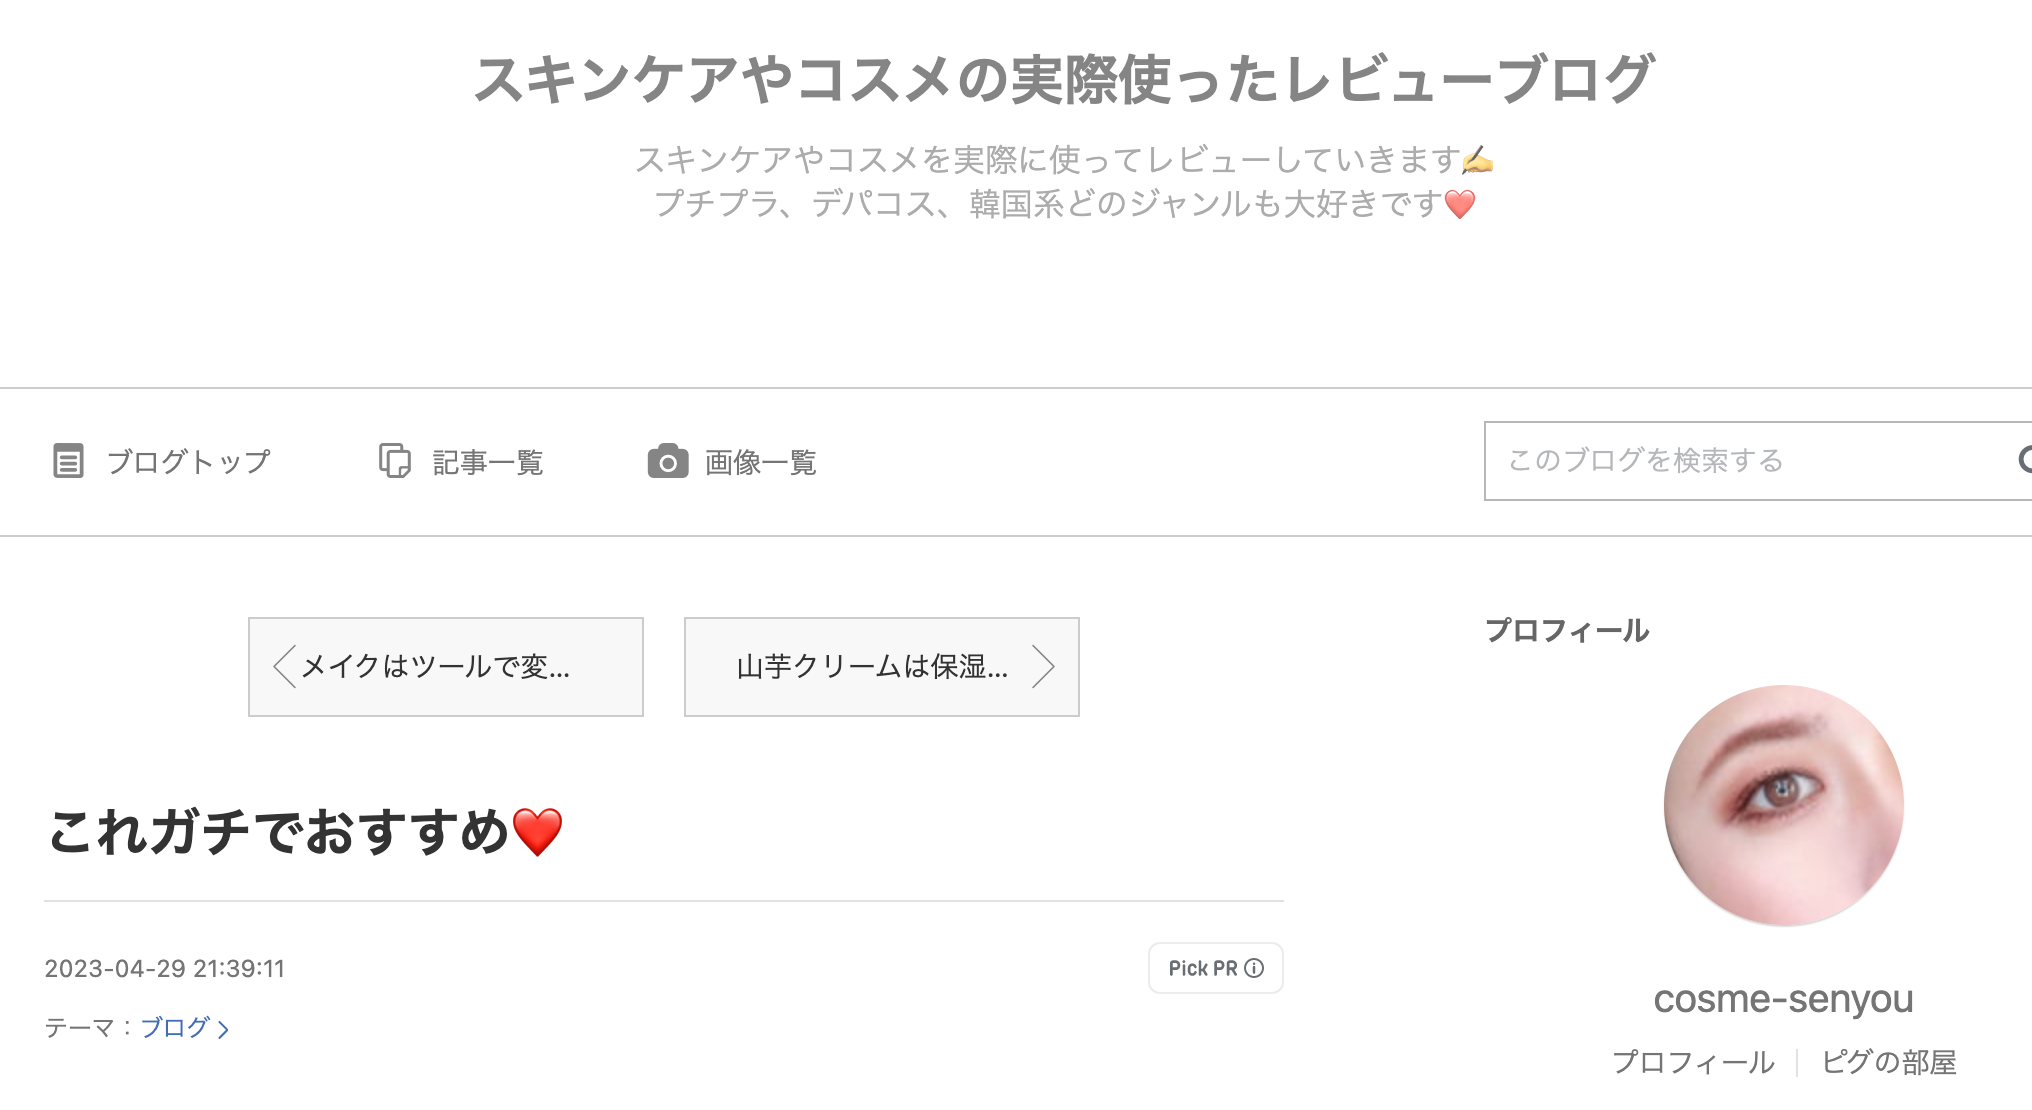Click the Pick PR badge
The height and width of the screenshot is (1110, 2032).
(1216, 968)
